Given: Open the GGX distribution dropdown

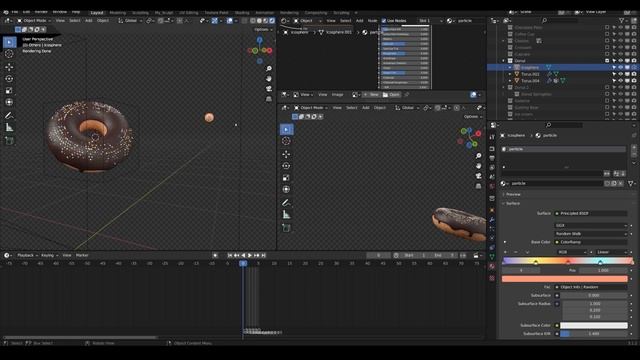Looking at the screenshot, I should click(x=590, y=225).
